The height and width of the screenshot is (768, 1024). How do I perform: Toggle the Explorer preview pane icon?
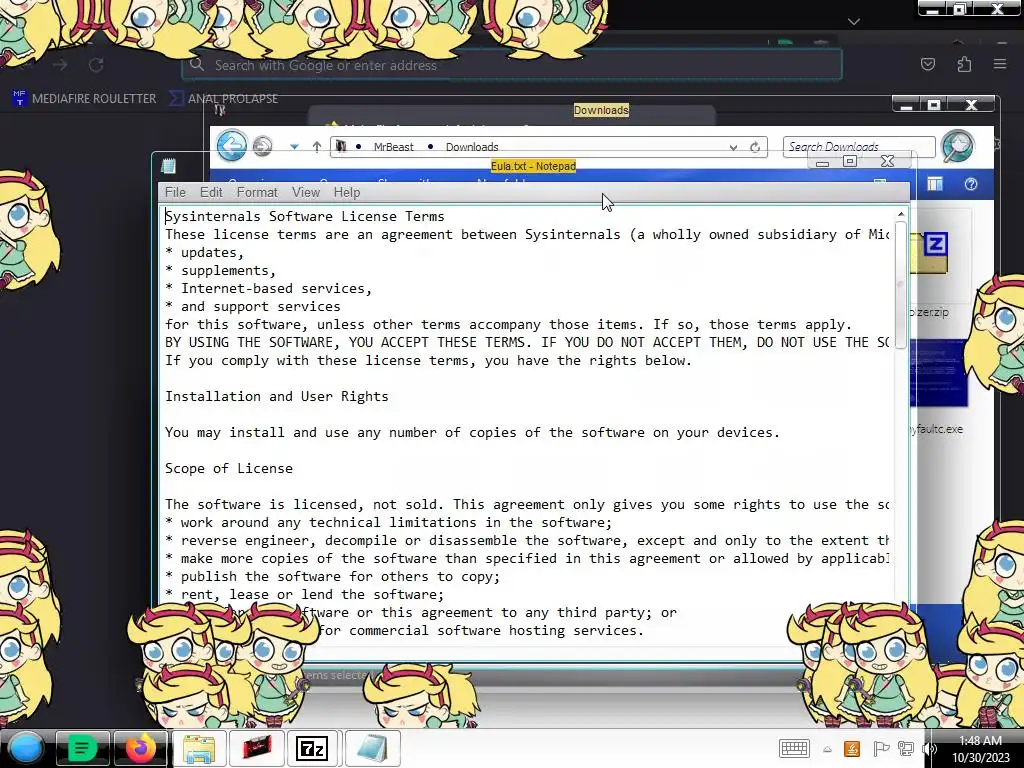[935, 185]
